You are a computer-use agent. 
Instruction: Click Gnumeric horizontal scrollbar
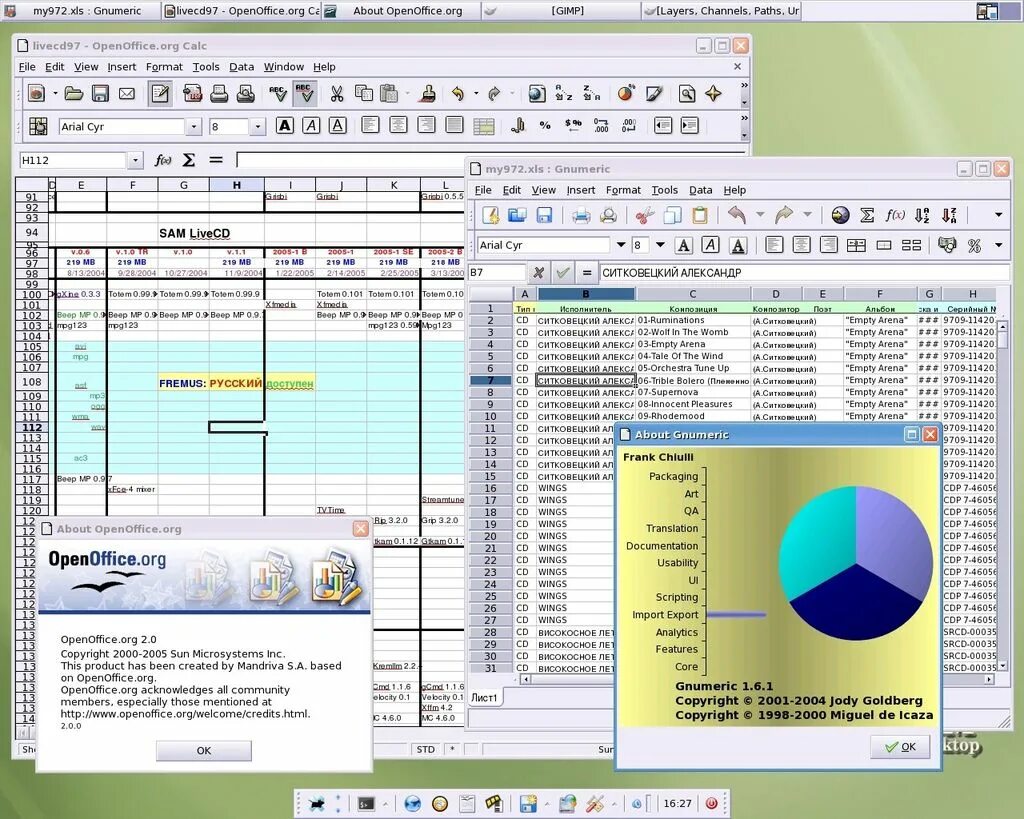pyautogui.click(x=757, y=679)
